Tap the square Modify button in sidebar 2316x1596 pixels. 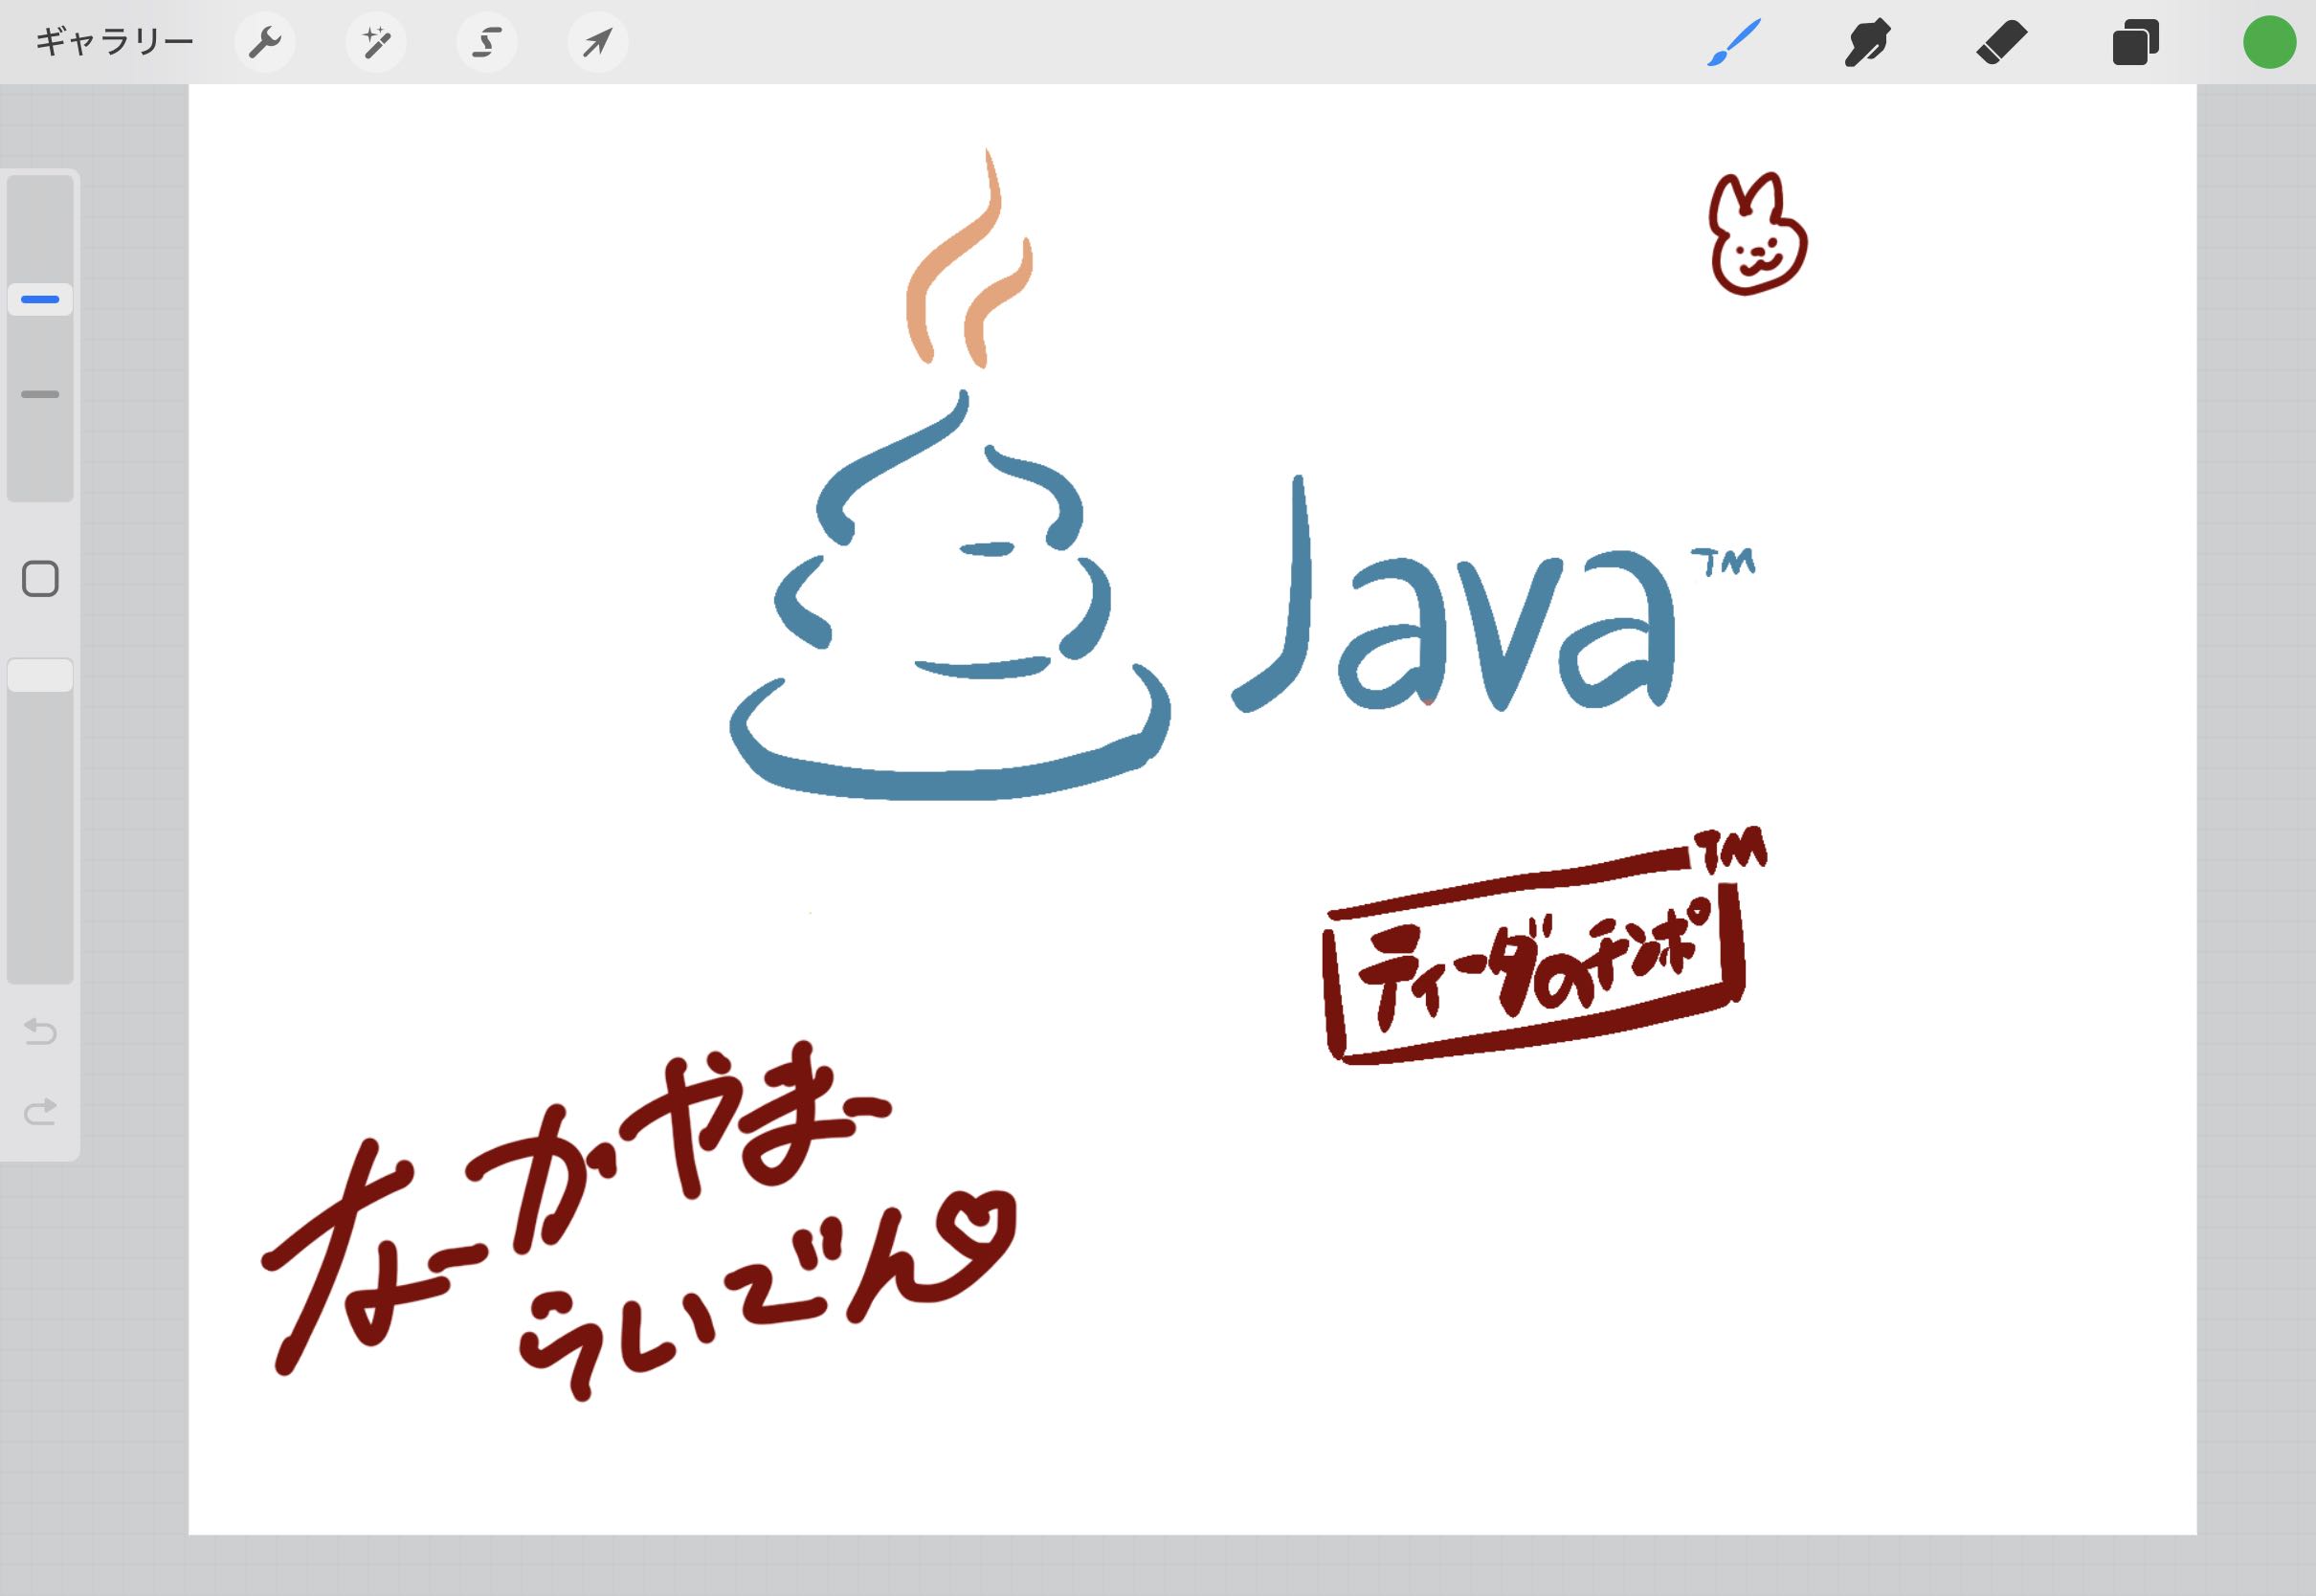[40, 579]
